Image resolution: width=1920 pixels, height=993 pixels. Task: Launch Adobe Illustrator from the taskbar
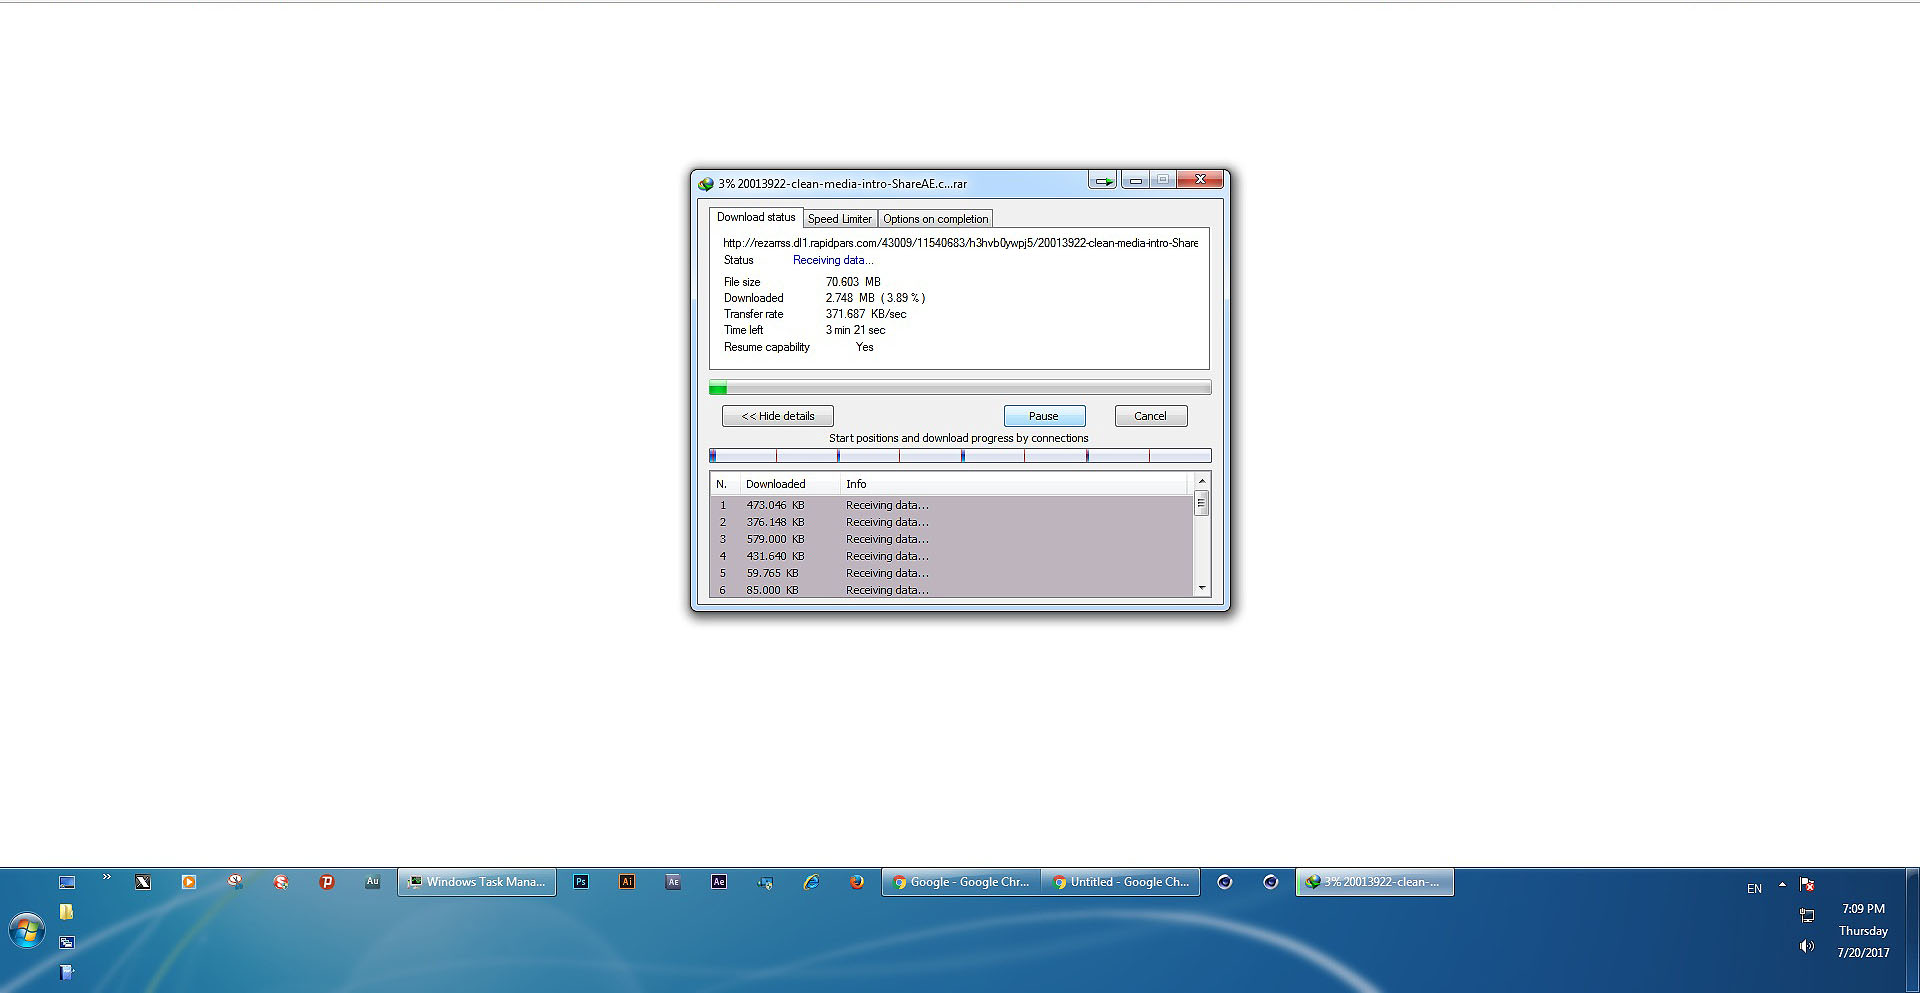[627, 882]
